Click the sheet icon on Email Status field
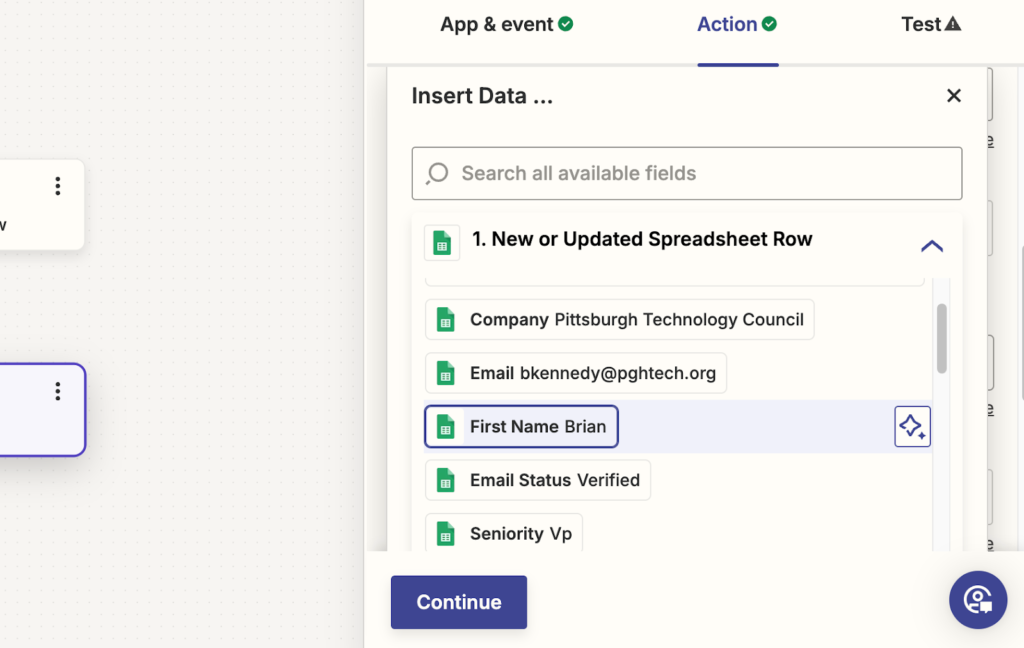Viewport: 1024px width, 648px height. pos(446,480)
